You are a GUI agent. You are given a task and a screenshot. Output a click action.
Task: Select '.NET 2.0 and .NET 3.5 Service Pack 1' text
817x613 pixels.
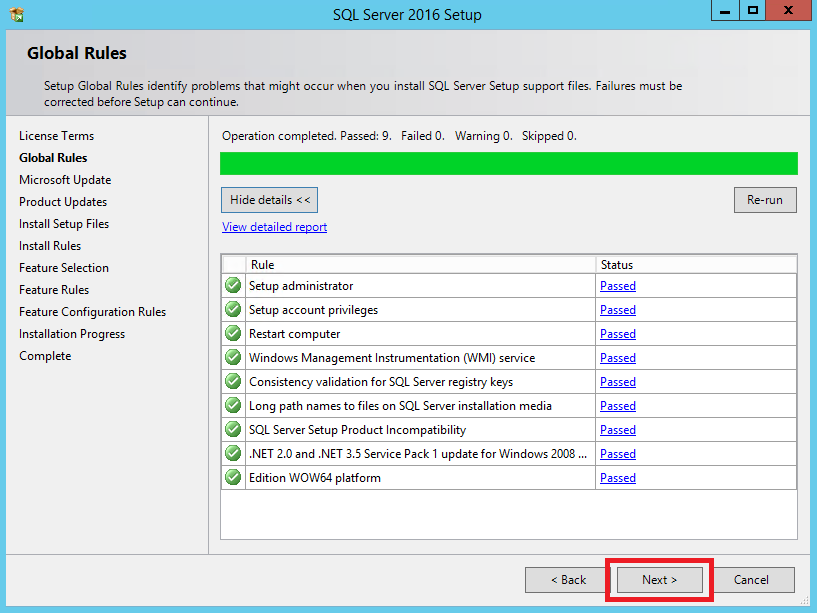(418, 453)
